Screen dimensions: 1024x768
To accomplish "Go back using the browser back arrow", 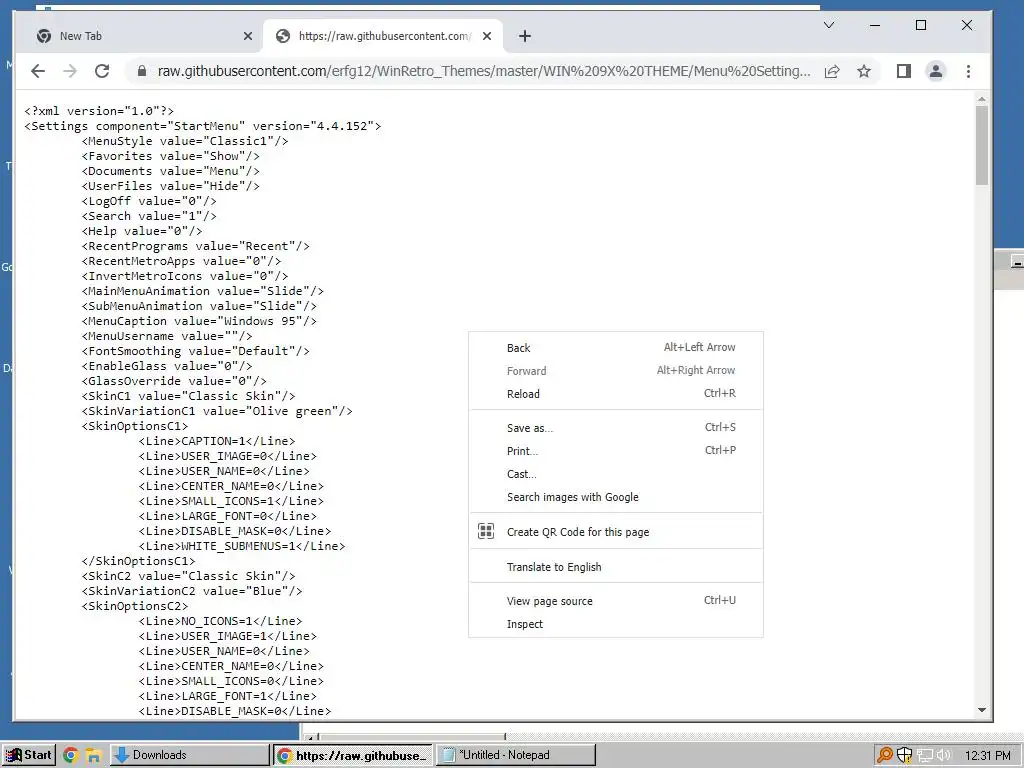I will [38, 71].
